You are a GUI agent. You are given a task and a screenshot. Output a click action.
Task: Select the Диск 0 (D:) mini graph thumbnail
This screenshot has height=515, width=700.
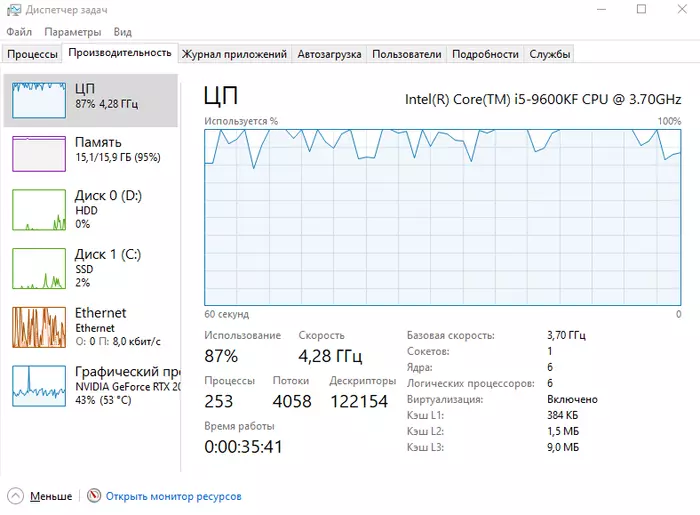(x=39, y=210)
